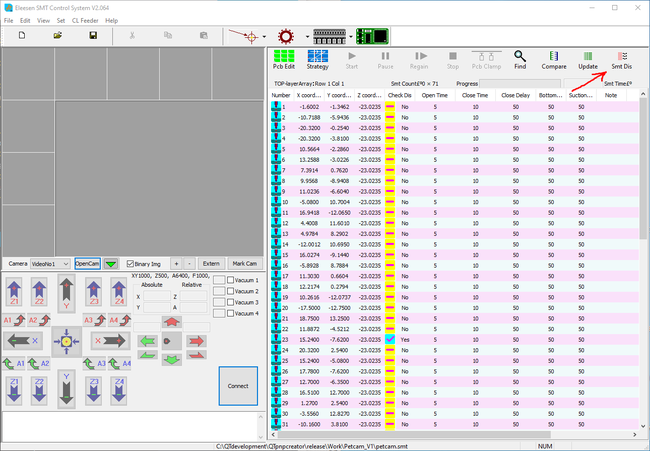Open the CL Feeder menu
This screenshot has height=451, width=650.
(85, 20)
